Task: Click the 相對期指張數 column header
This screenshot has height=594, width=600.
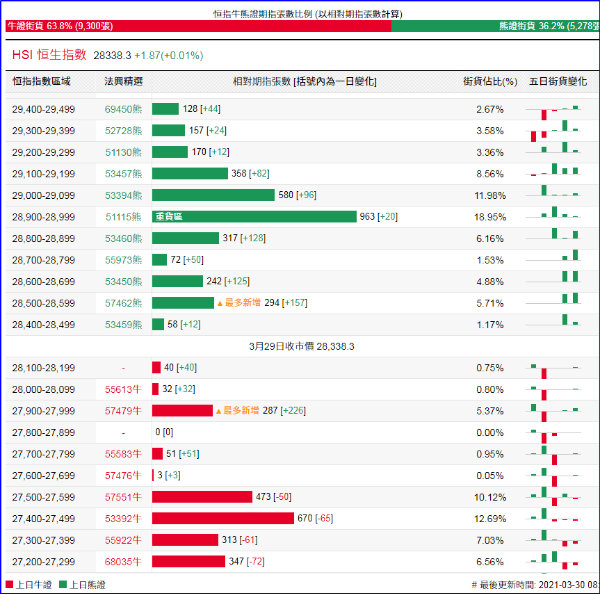Action: (x=305, y=82)
